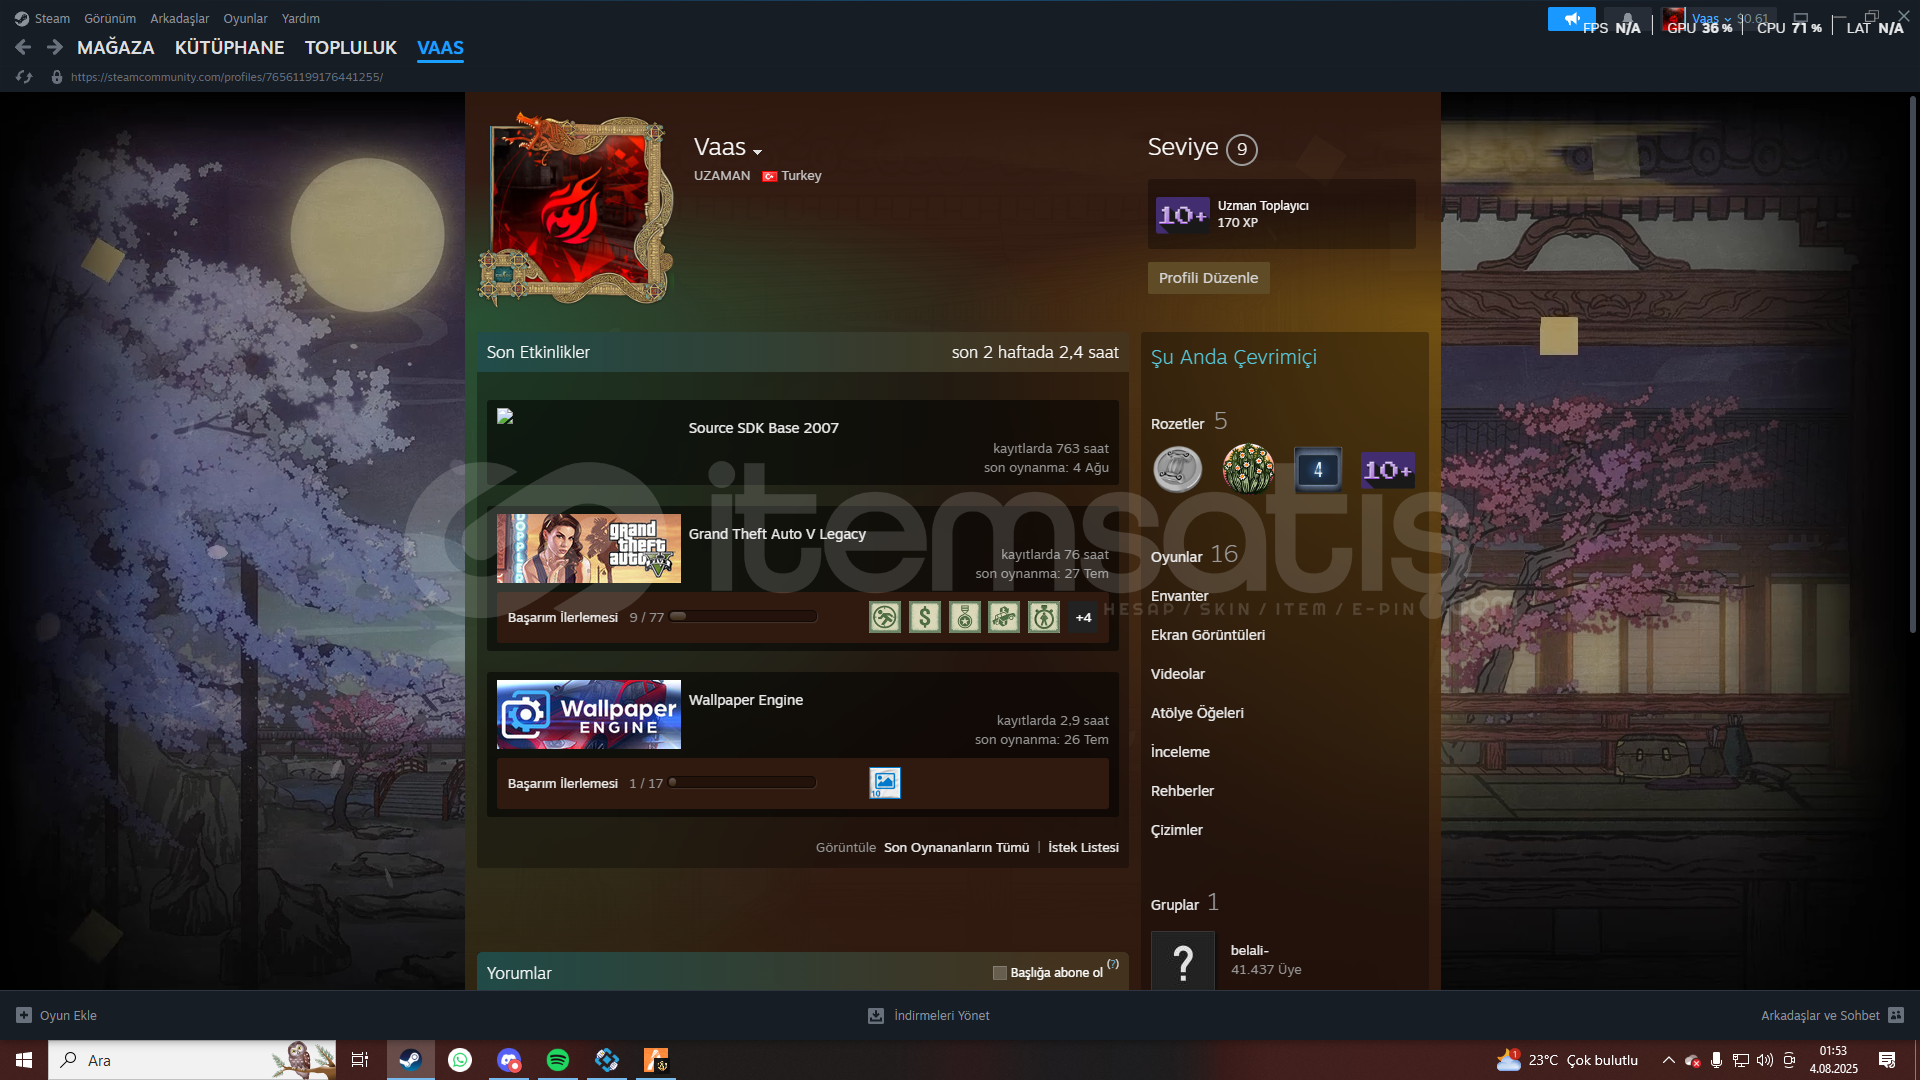1920x1080 pixels.
Task: Open the Arkadaşlar menu
Action: (x=180, y=18)
